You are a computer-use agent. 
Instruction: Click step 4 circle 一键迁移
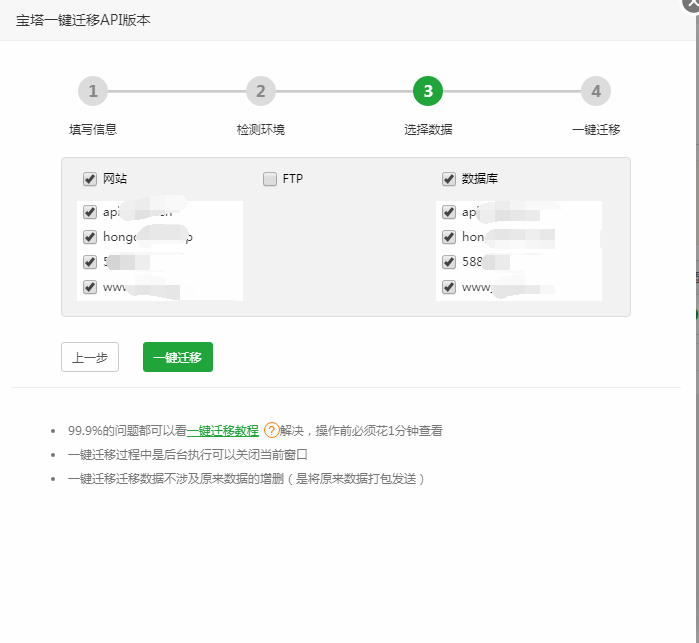click(596, 92)
